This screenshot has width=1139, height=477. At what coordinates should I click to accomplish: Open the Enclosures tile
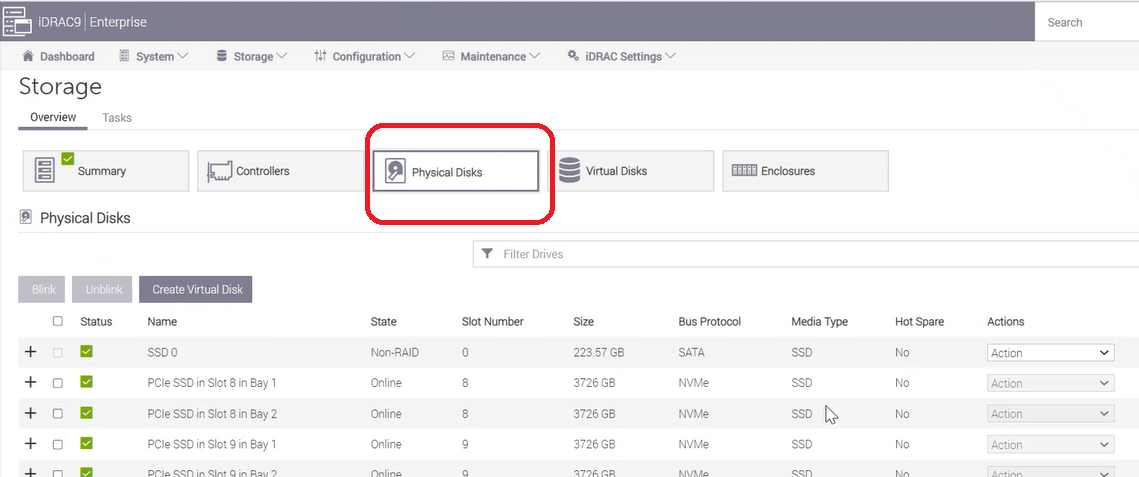806,171
